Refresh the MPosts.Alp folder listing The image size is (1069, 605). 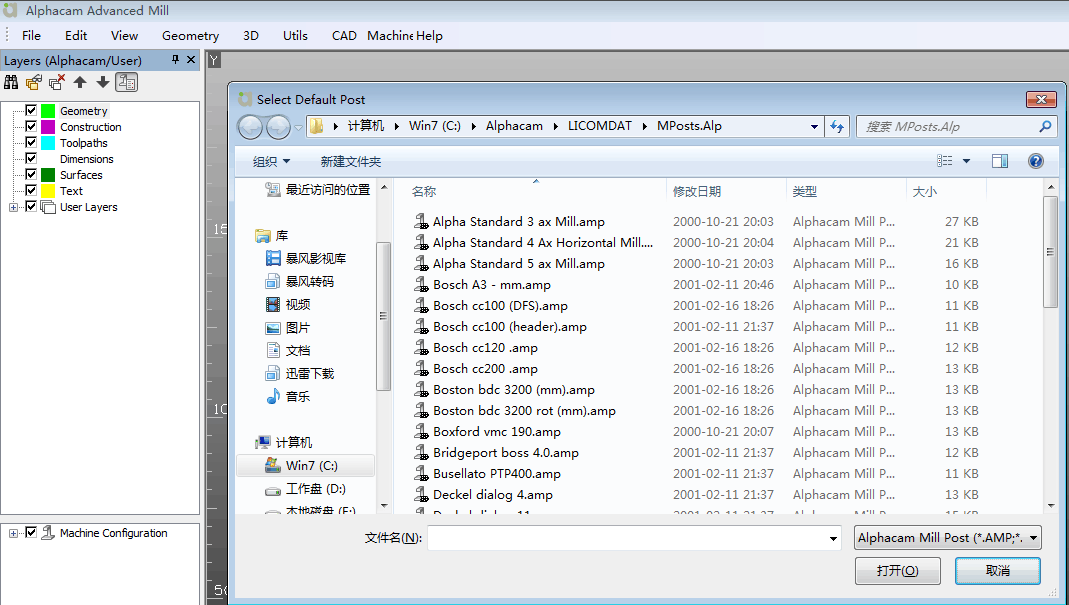pyautogui.click(x=837, y=126)
